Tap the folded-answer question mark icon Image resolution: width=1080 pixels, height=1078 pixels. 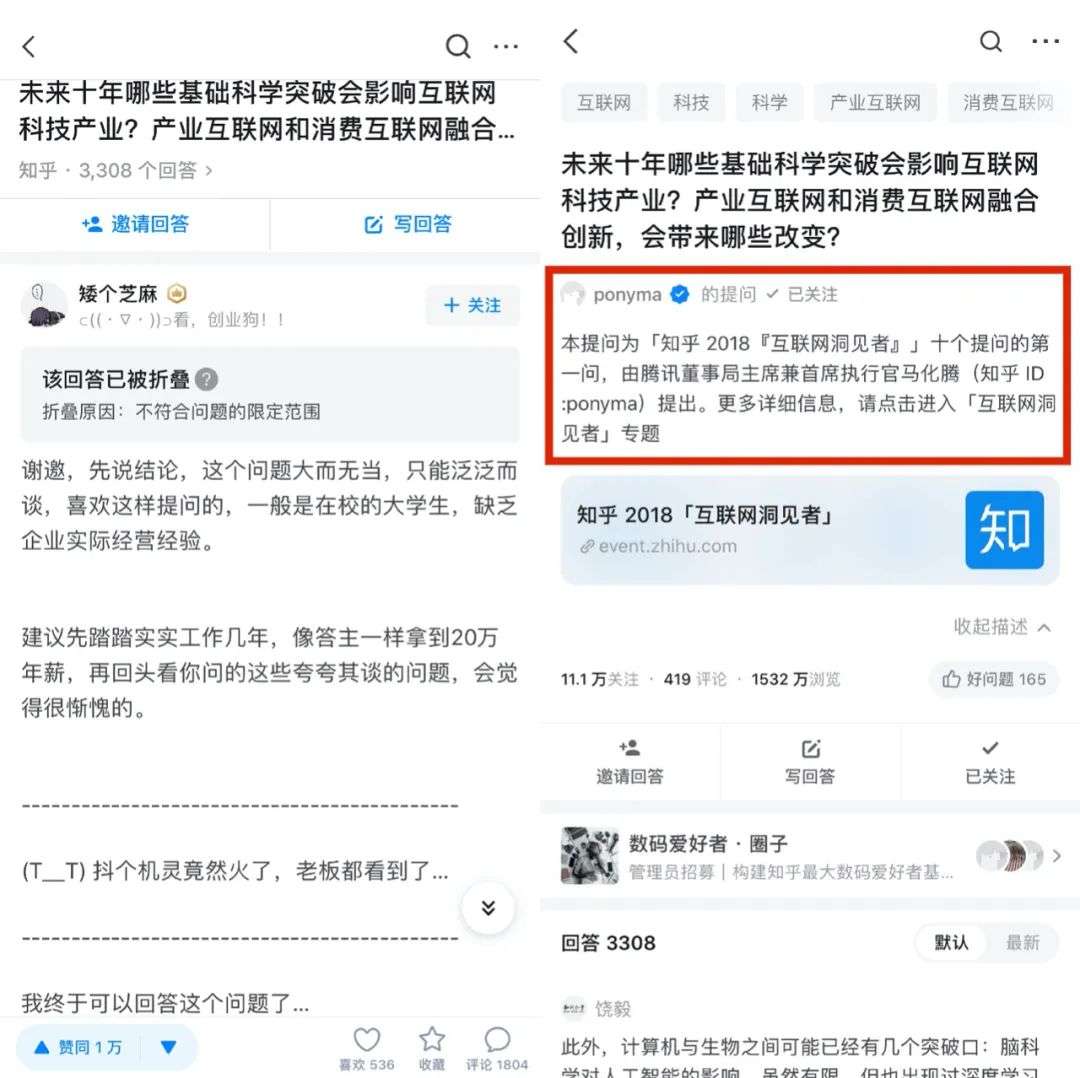coord(207,379)
